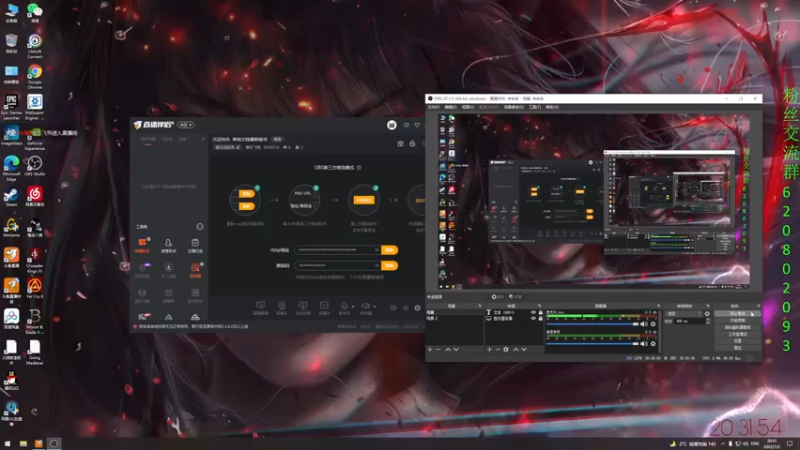Viewport: 800px width, 450px height.
Task: Add a new source in OBS sources panel
Action: [489, 349]
